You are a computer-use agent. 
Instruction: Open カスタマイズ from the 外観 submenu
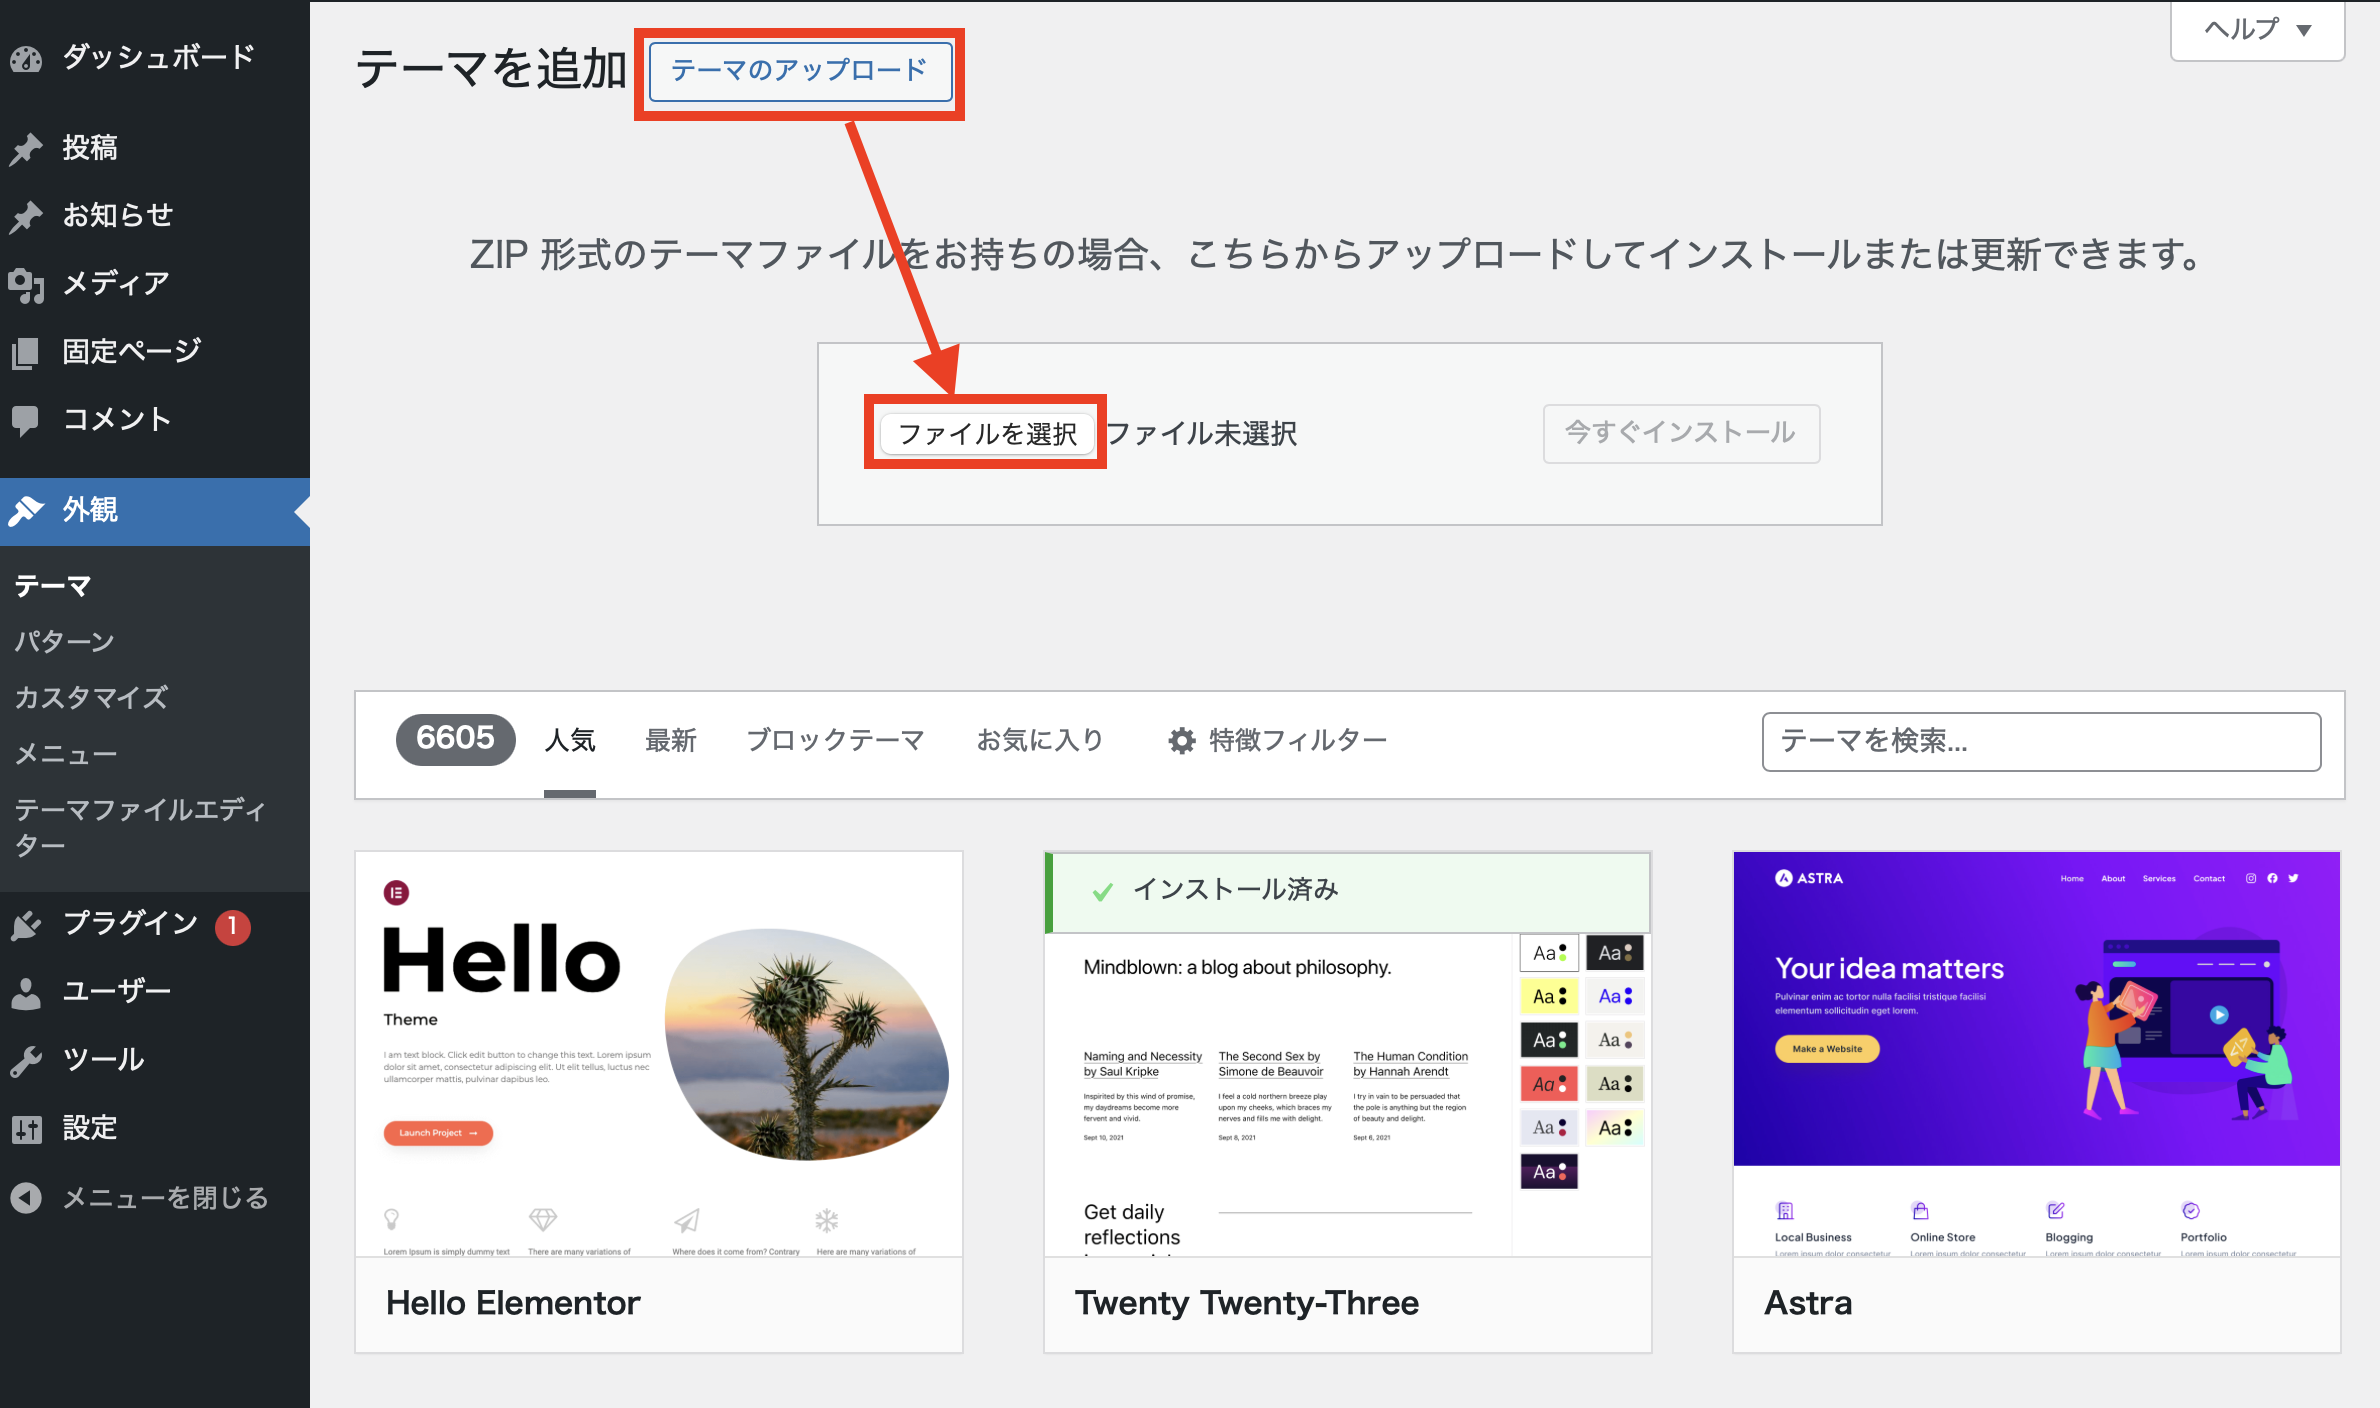coord(90,697)
